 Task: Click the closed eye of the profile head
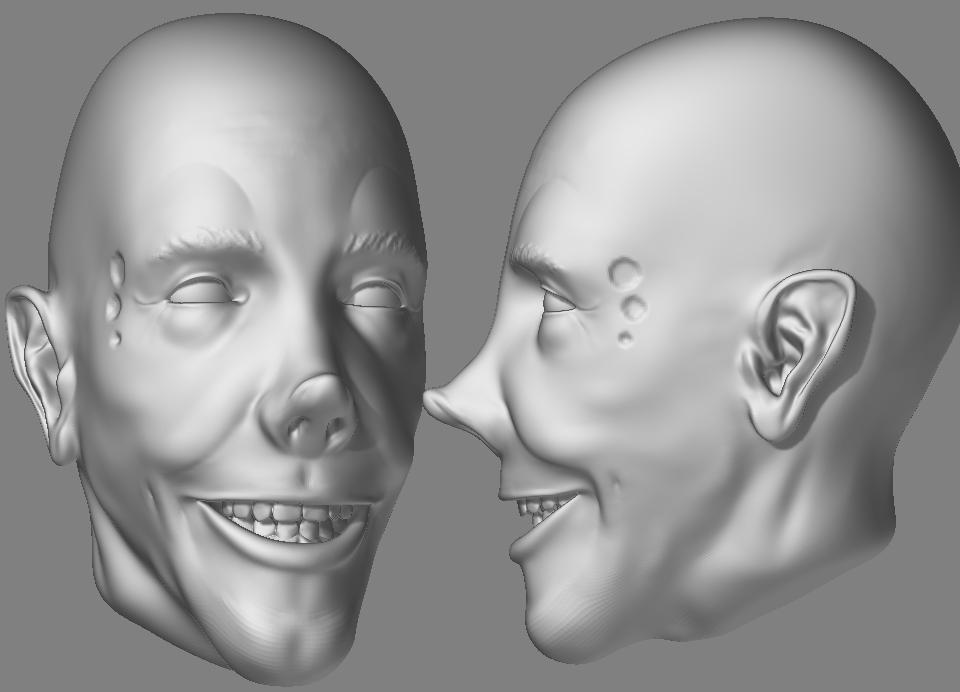tap(556, 302)
